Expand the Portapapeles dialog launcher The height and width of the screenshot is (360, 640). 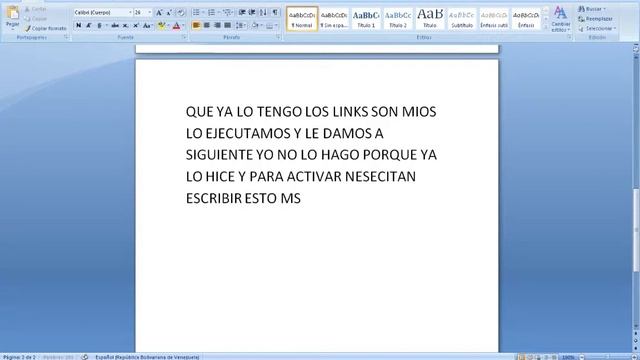click(66, 37)
